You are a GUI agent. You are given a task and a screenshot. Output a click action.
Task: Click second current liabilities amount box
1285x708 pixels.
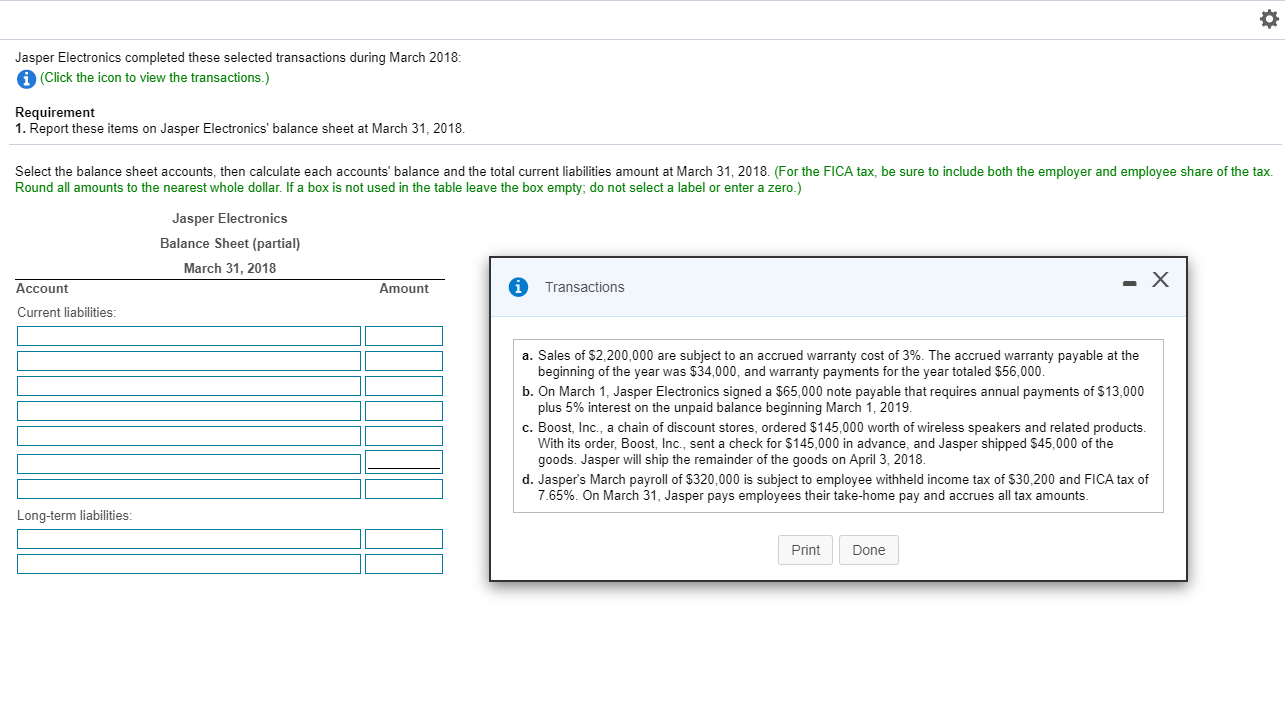404,361
